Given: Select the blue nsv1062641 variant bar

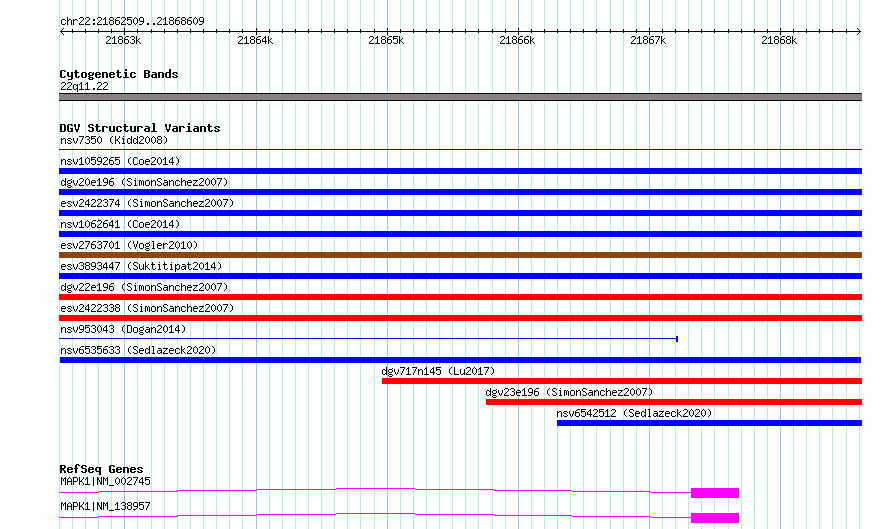Looking at the screenshot, I should point(460,234).
